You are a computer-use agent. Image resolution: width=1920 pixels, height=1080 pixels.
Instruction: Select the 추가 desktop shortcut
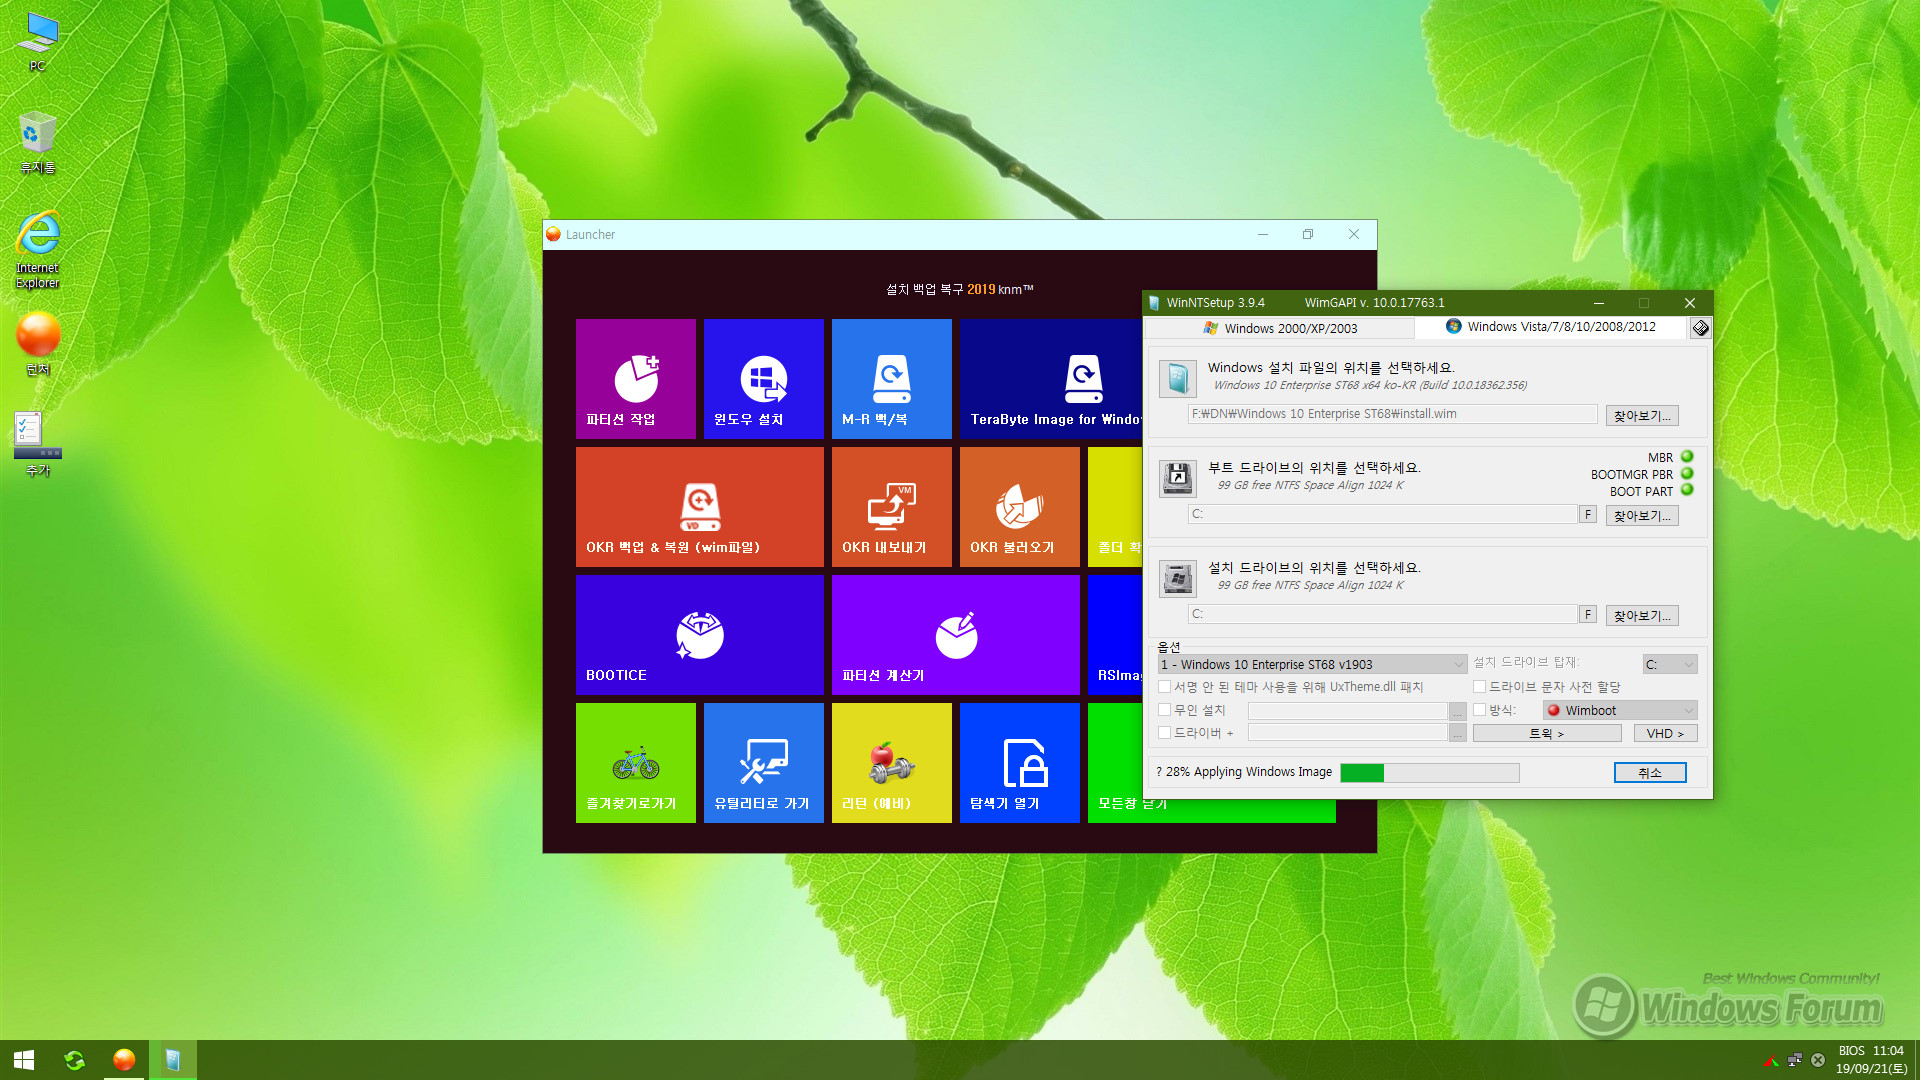coord(37,445)
